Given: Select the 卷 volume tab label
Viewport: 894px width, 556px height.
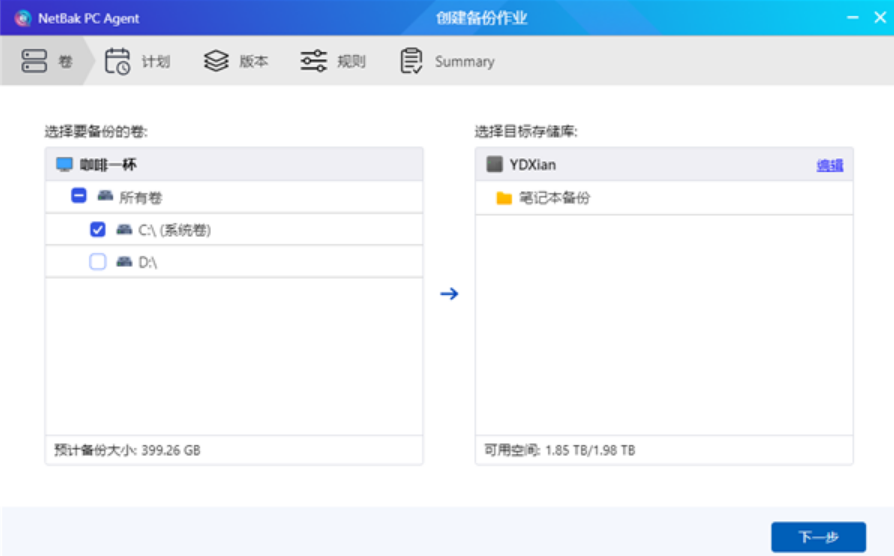Looking at the screenshot, I should click(66, 62).
